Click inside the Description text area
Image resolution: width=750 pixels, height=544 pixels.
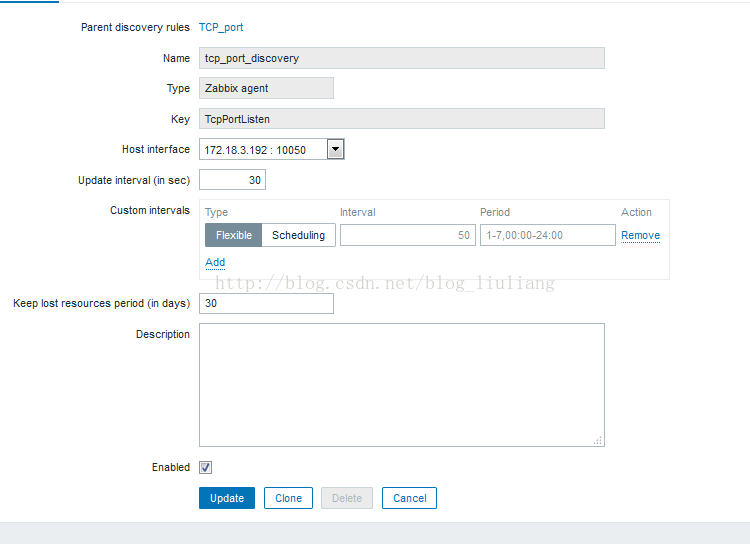point(402,385)
